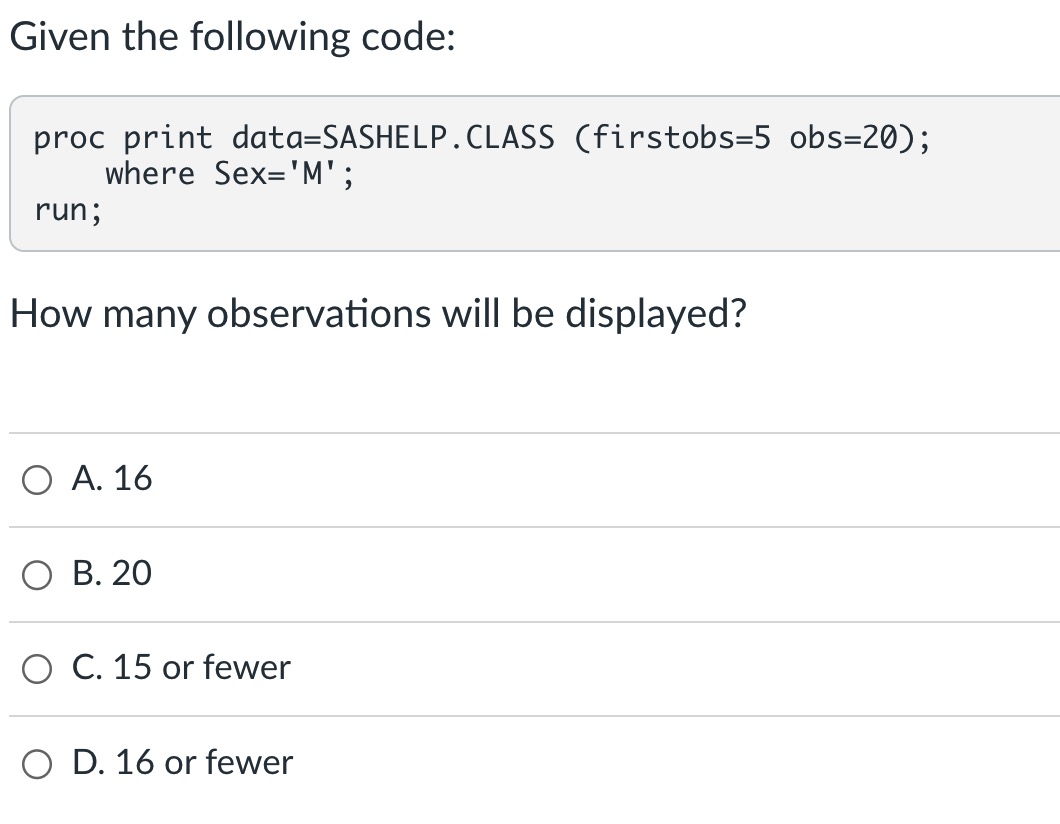Viewport: 1060px width, 824px height.
Task: Click the word "displayed?" in the question
Action: click(x=656, y=315)
